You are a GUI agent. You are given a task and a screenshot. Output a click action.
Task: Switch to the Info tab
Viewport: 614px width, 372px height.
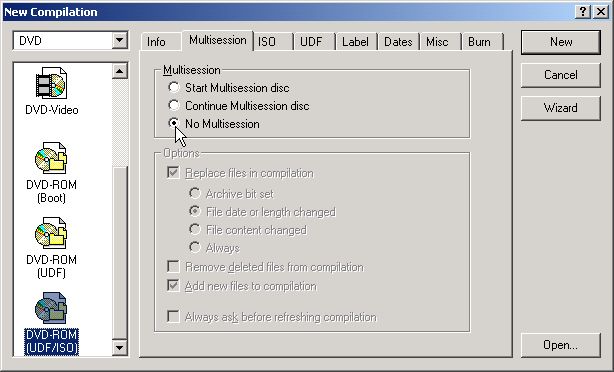pyautogui.click(x=156, y=42)
